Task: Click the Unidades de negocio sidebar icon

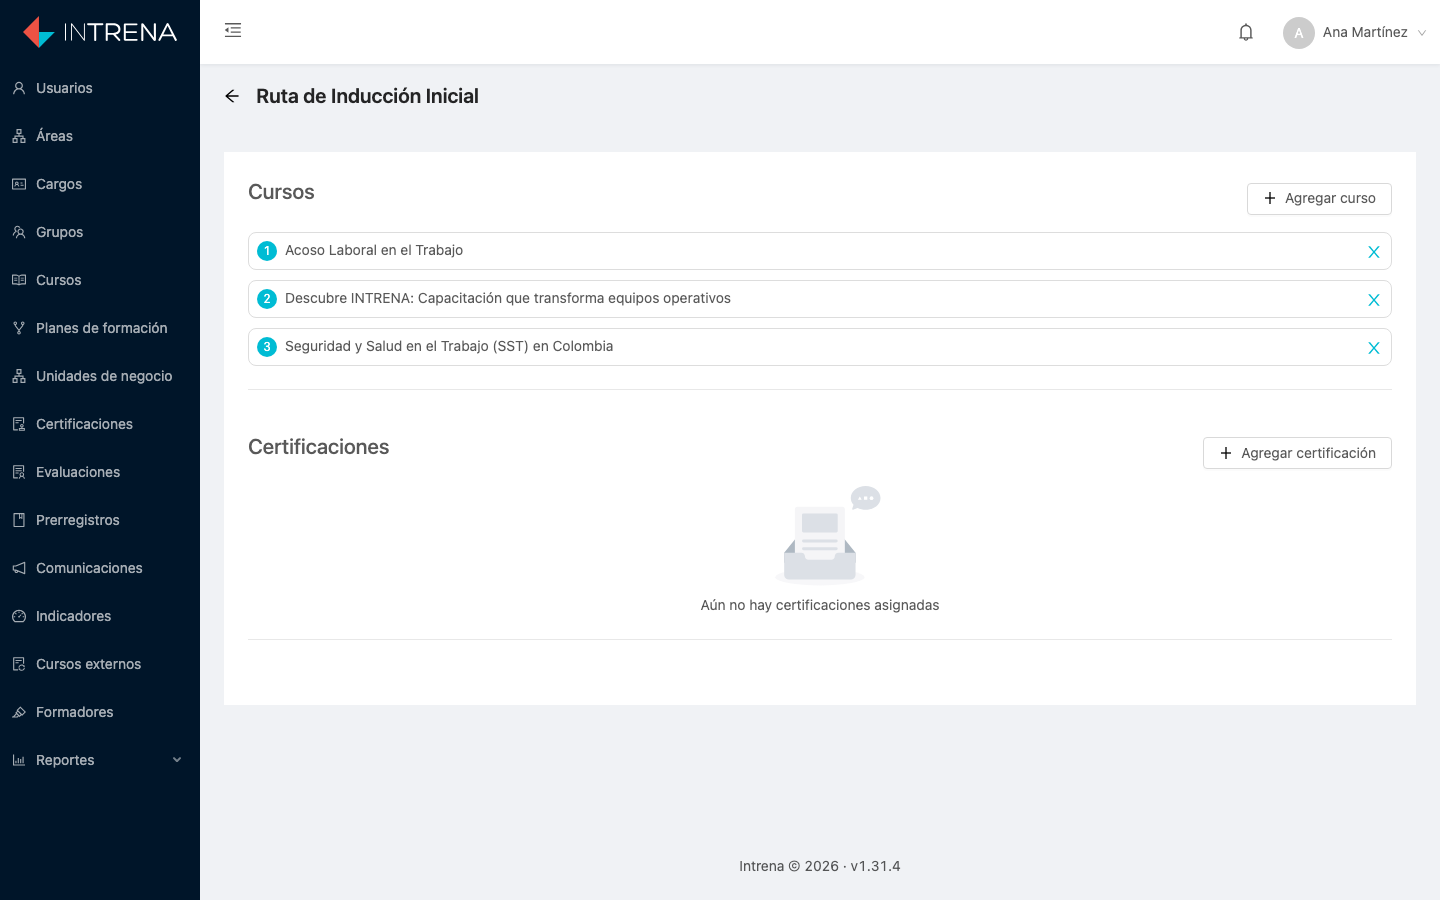Action: [19, 376]
